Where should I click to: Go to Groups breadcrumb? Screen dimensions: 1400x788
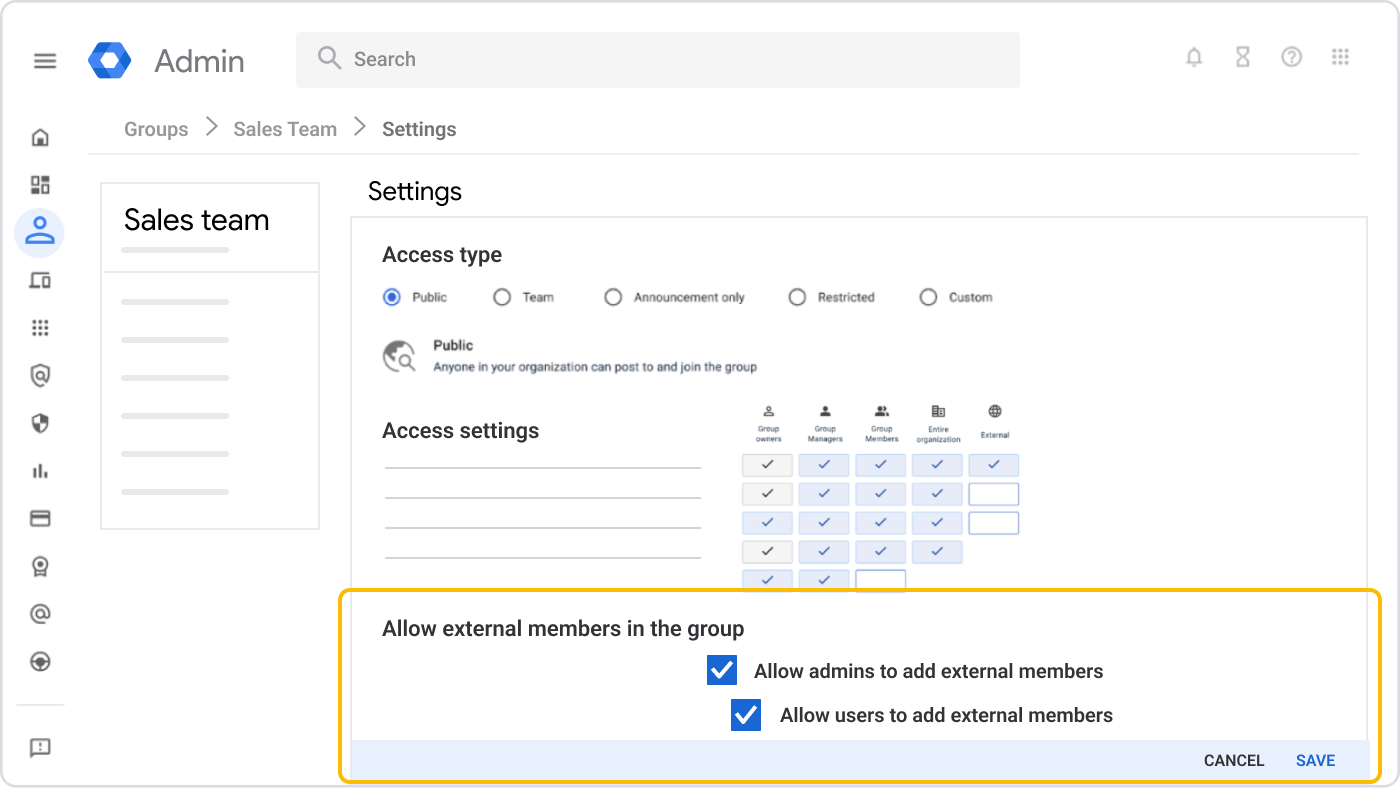(156, 129)
